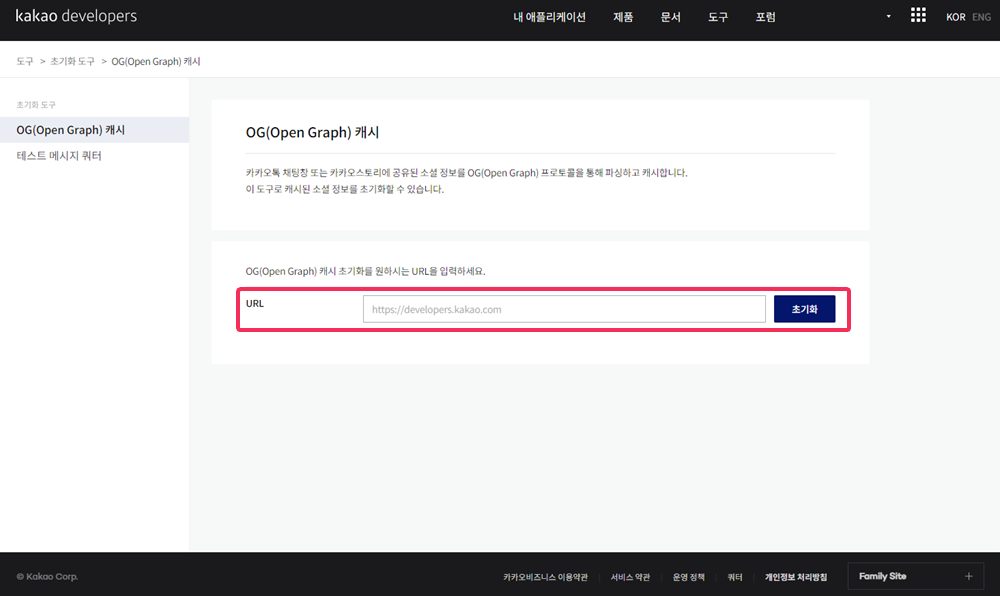Open the 포럼 menu

tap(765, 17)
